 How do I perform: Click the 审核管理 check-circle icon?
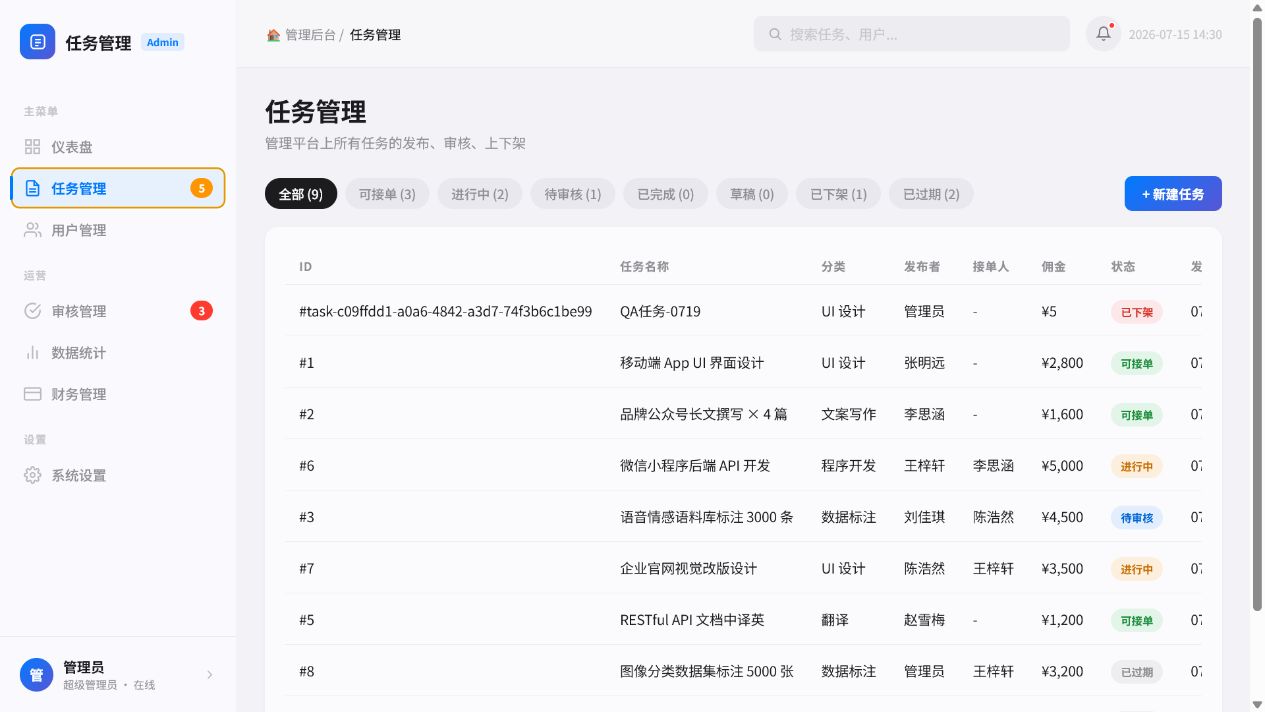[33, 311]
